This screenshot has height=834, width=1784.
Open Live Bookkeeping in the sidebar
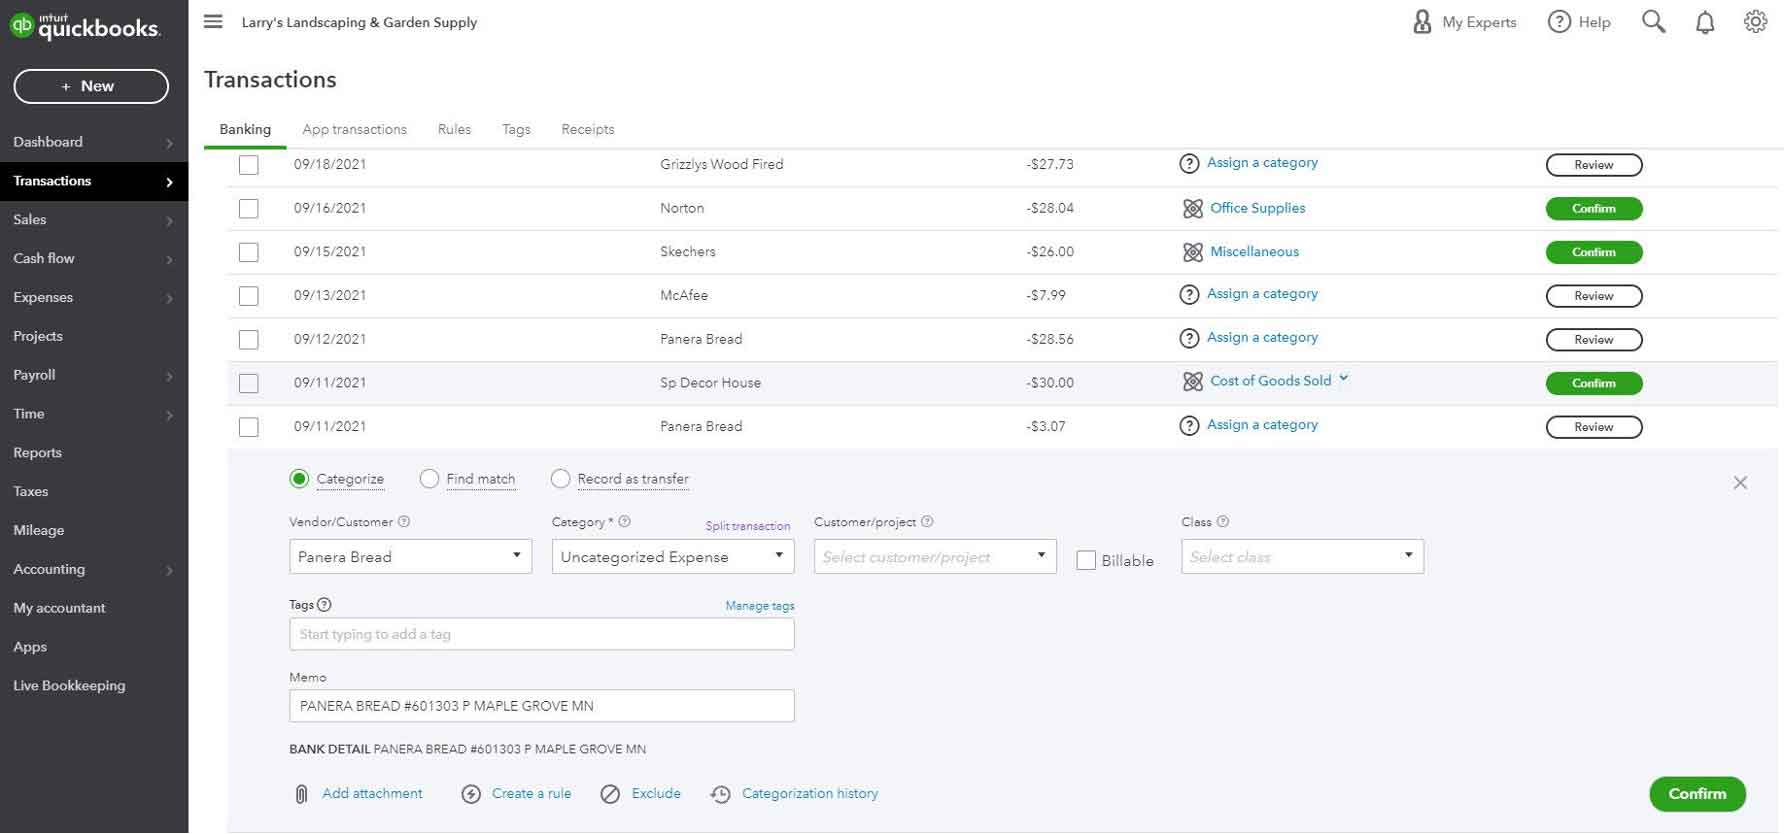point(69,685)
